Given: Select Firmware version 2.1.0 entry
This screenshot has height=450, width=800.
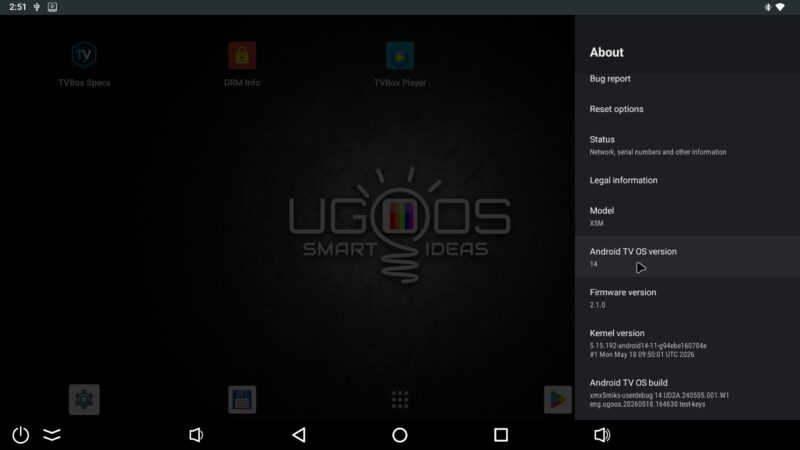Looking at the screenshot, I should [687, 297].
